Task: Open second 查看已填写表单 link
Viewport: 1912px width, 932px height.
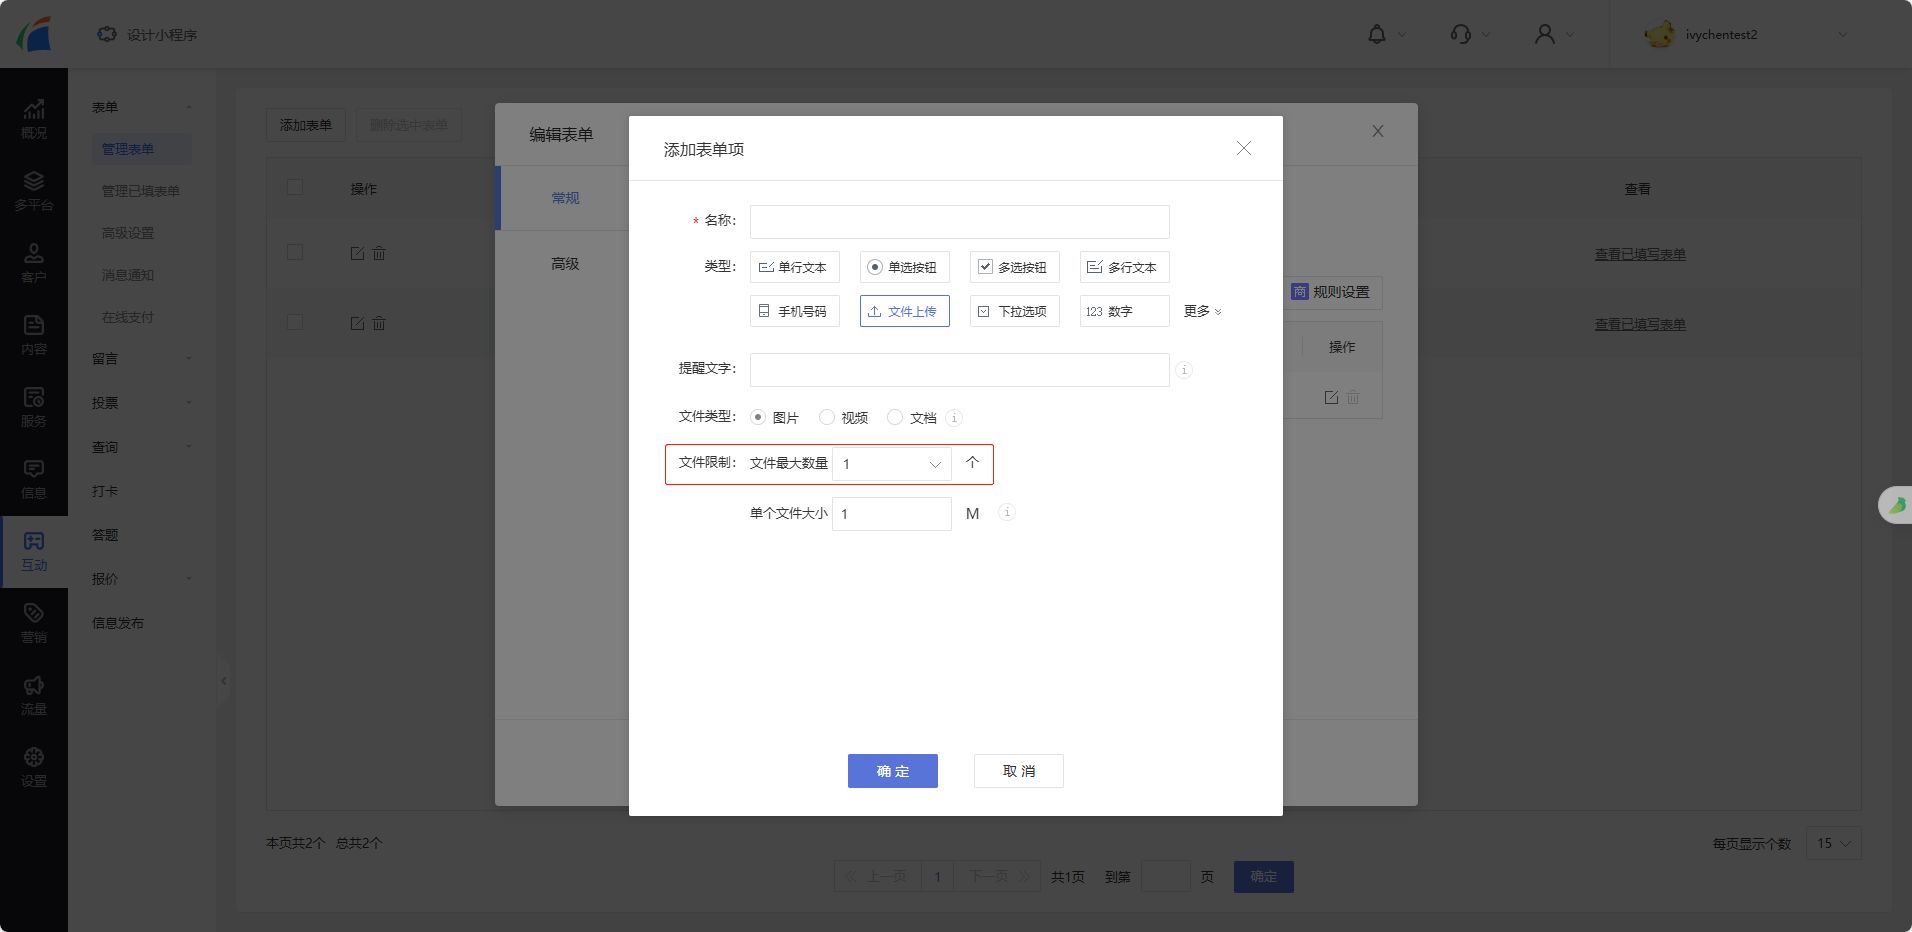Action: [1640, 324]
